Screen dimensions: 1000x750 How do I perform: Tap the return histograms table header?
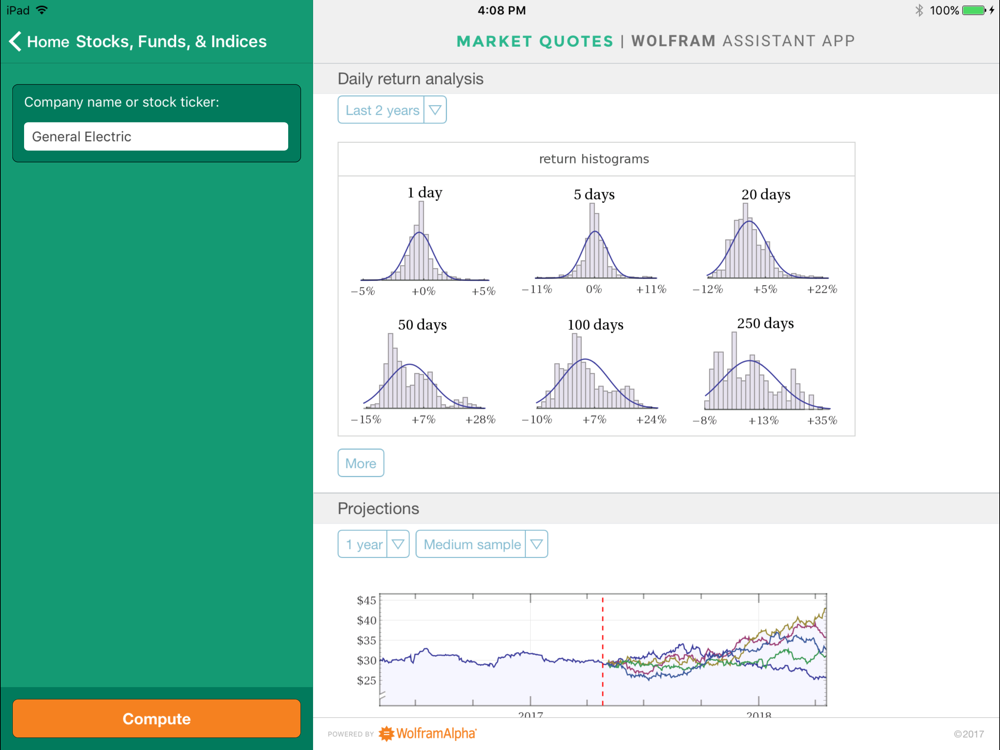pos(594,159)
